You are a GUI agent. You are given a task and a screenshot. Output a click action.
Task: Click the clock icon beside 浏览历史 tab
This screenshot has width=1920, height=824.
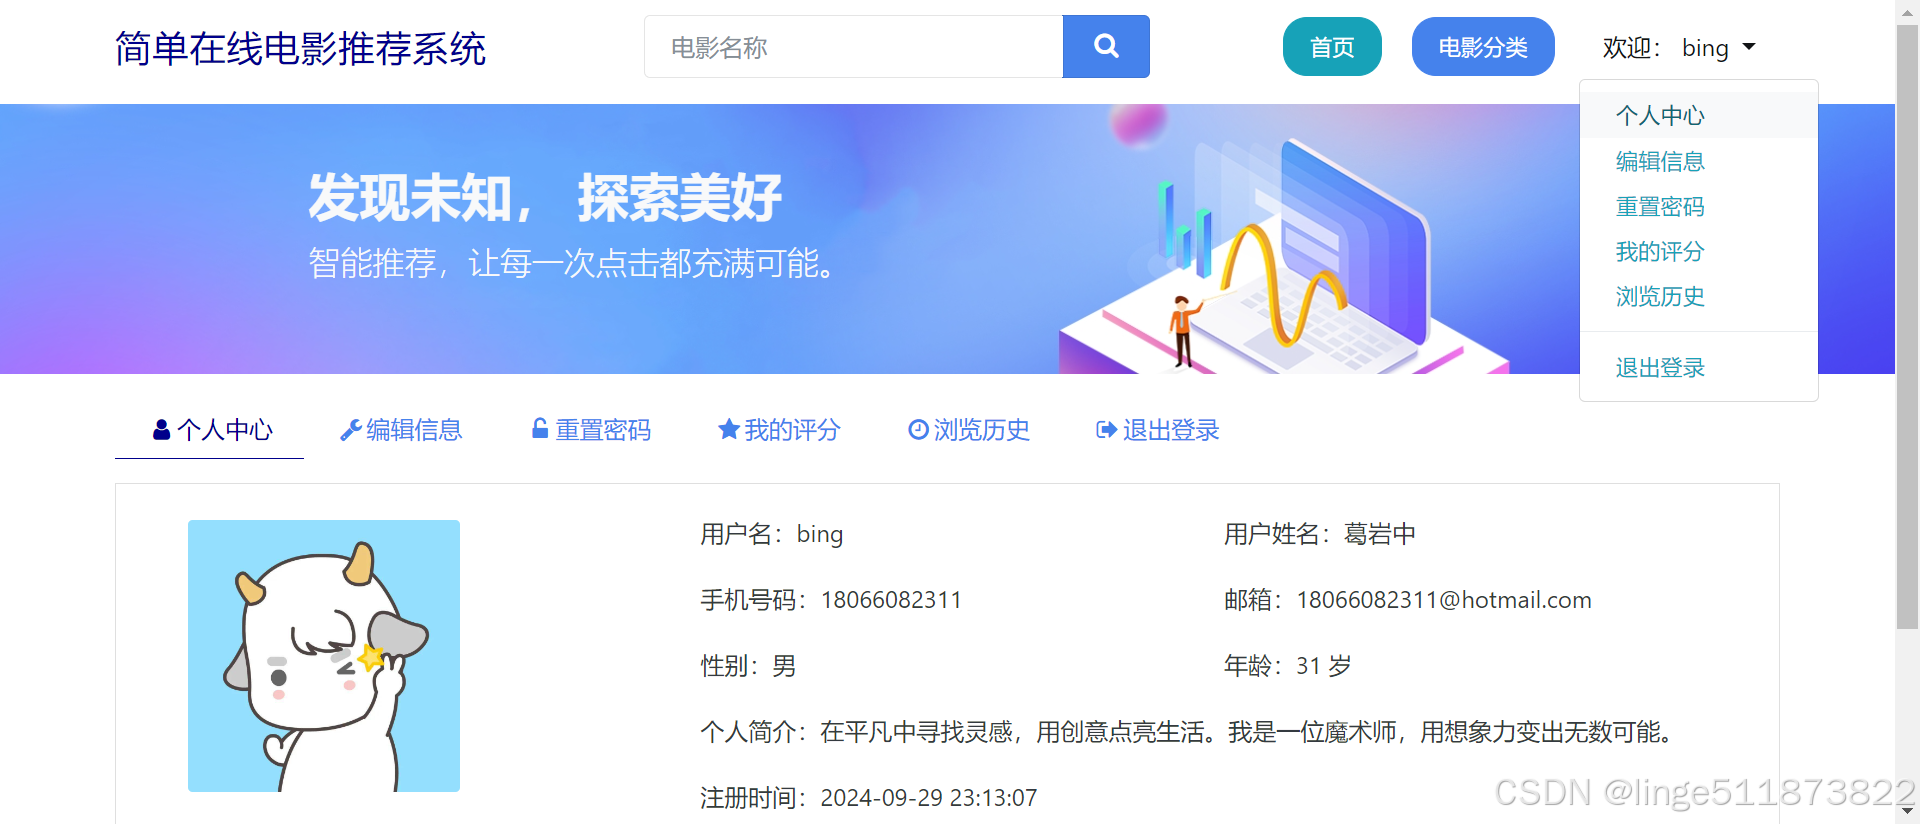point(918,429)
